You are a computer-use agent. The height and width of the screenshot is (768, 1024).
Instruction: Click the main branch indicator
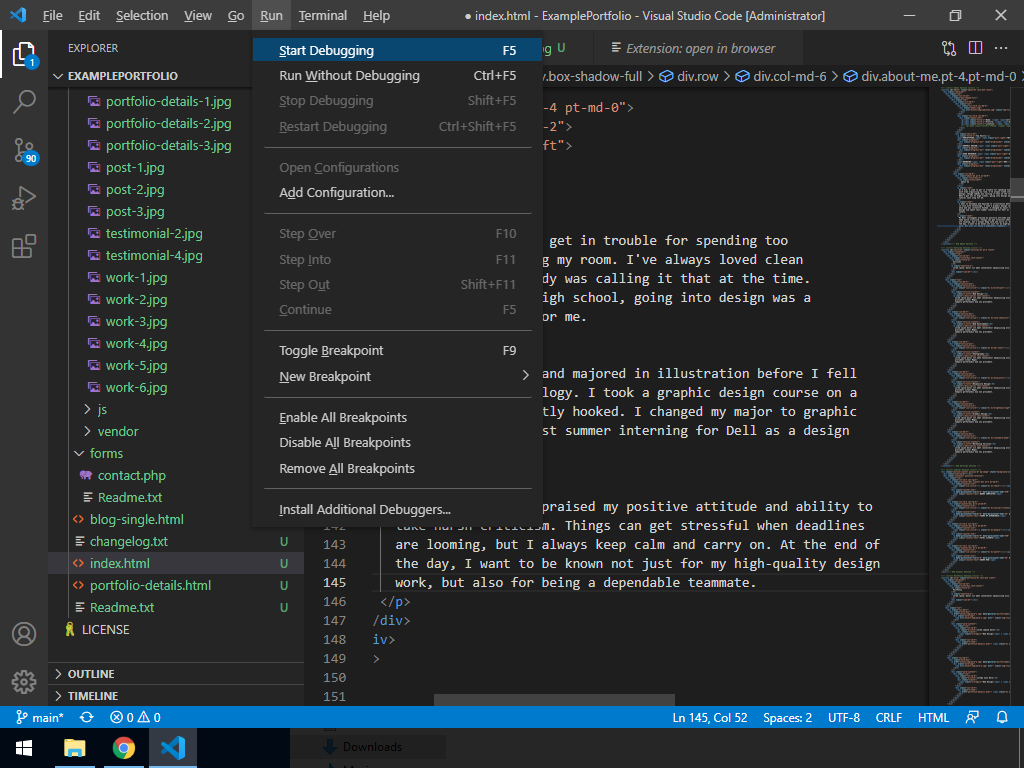click(40, 717)
